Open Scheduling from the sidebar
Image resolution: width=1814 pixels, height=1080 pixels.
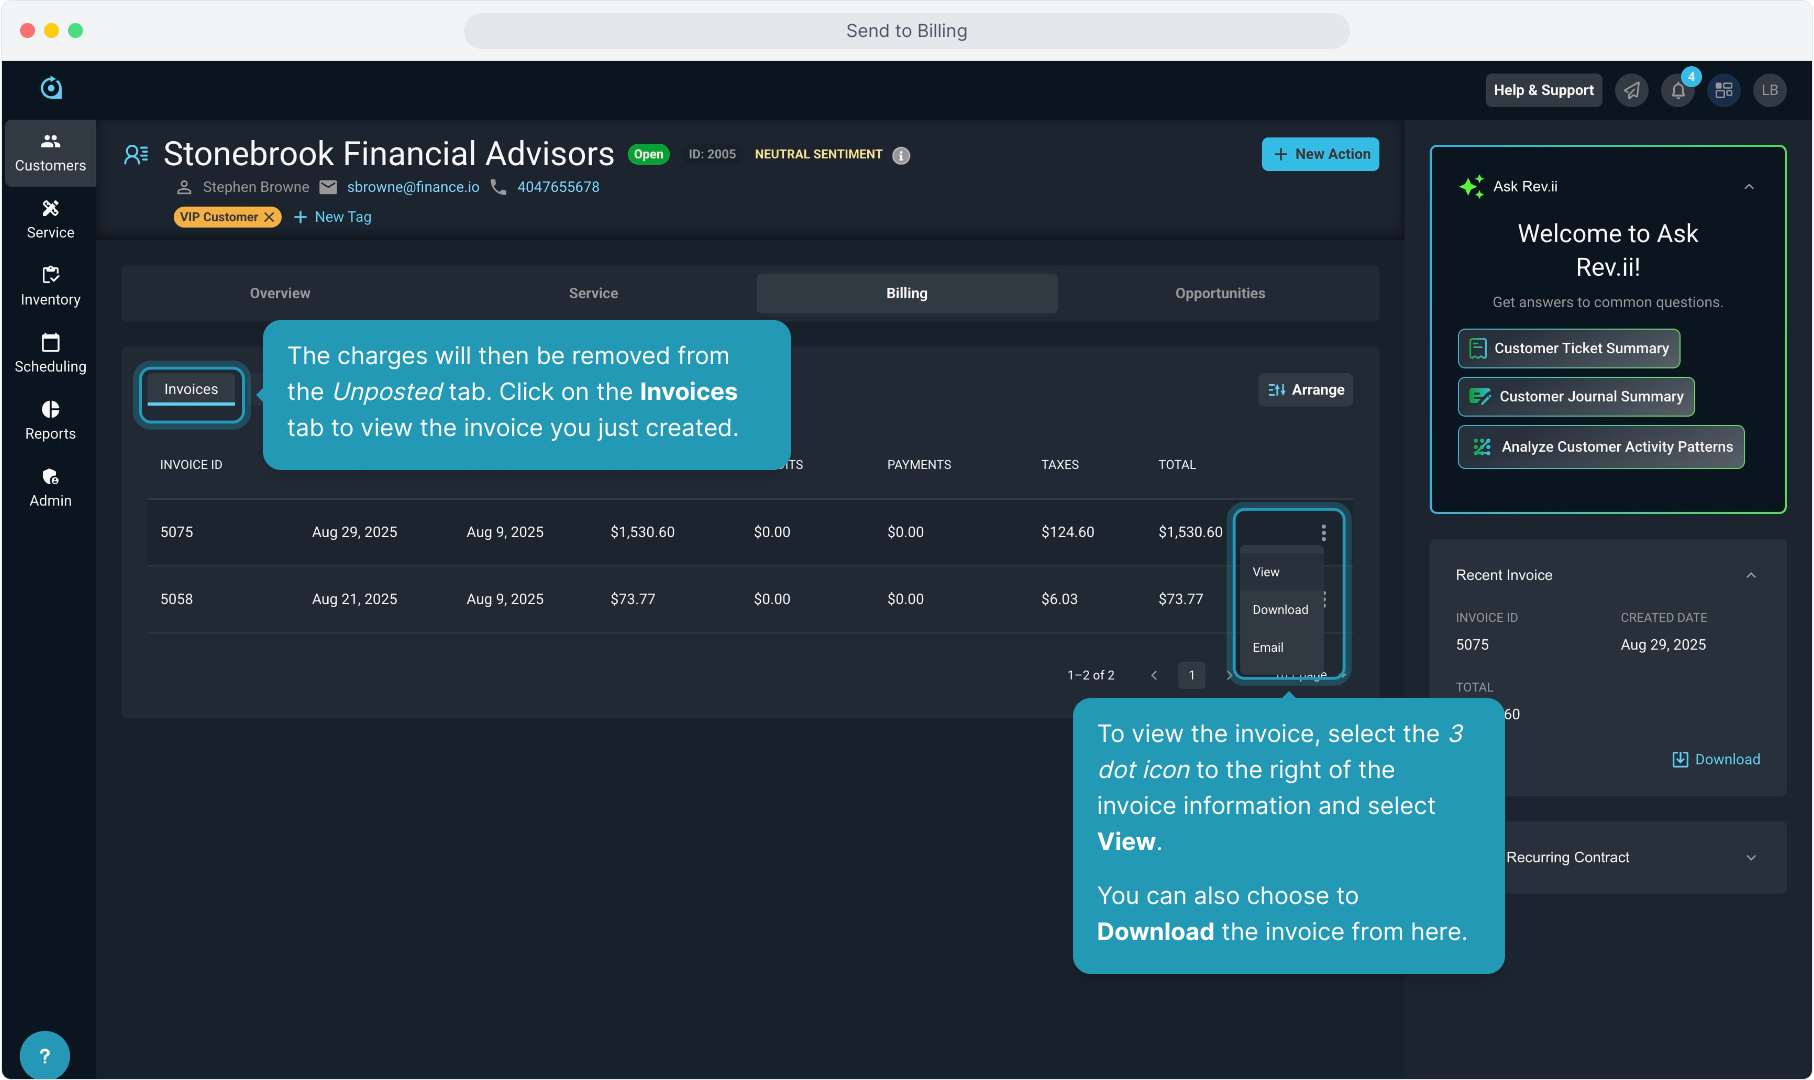pos(50,353)
